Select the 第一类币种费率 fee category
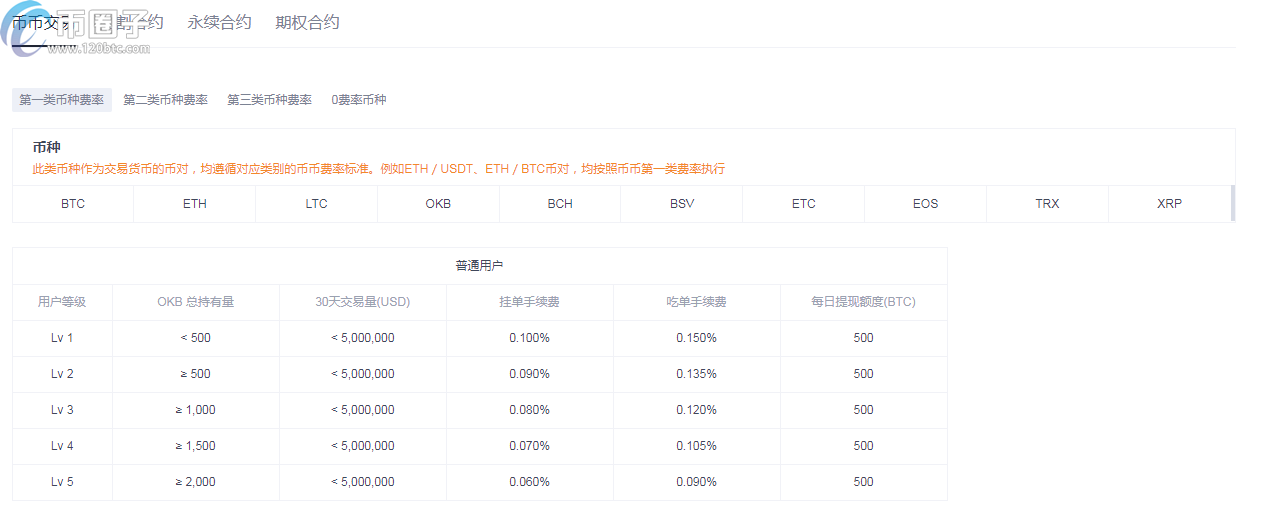 62,100
